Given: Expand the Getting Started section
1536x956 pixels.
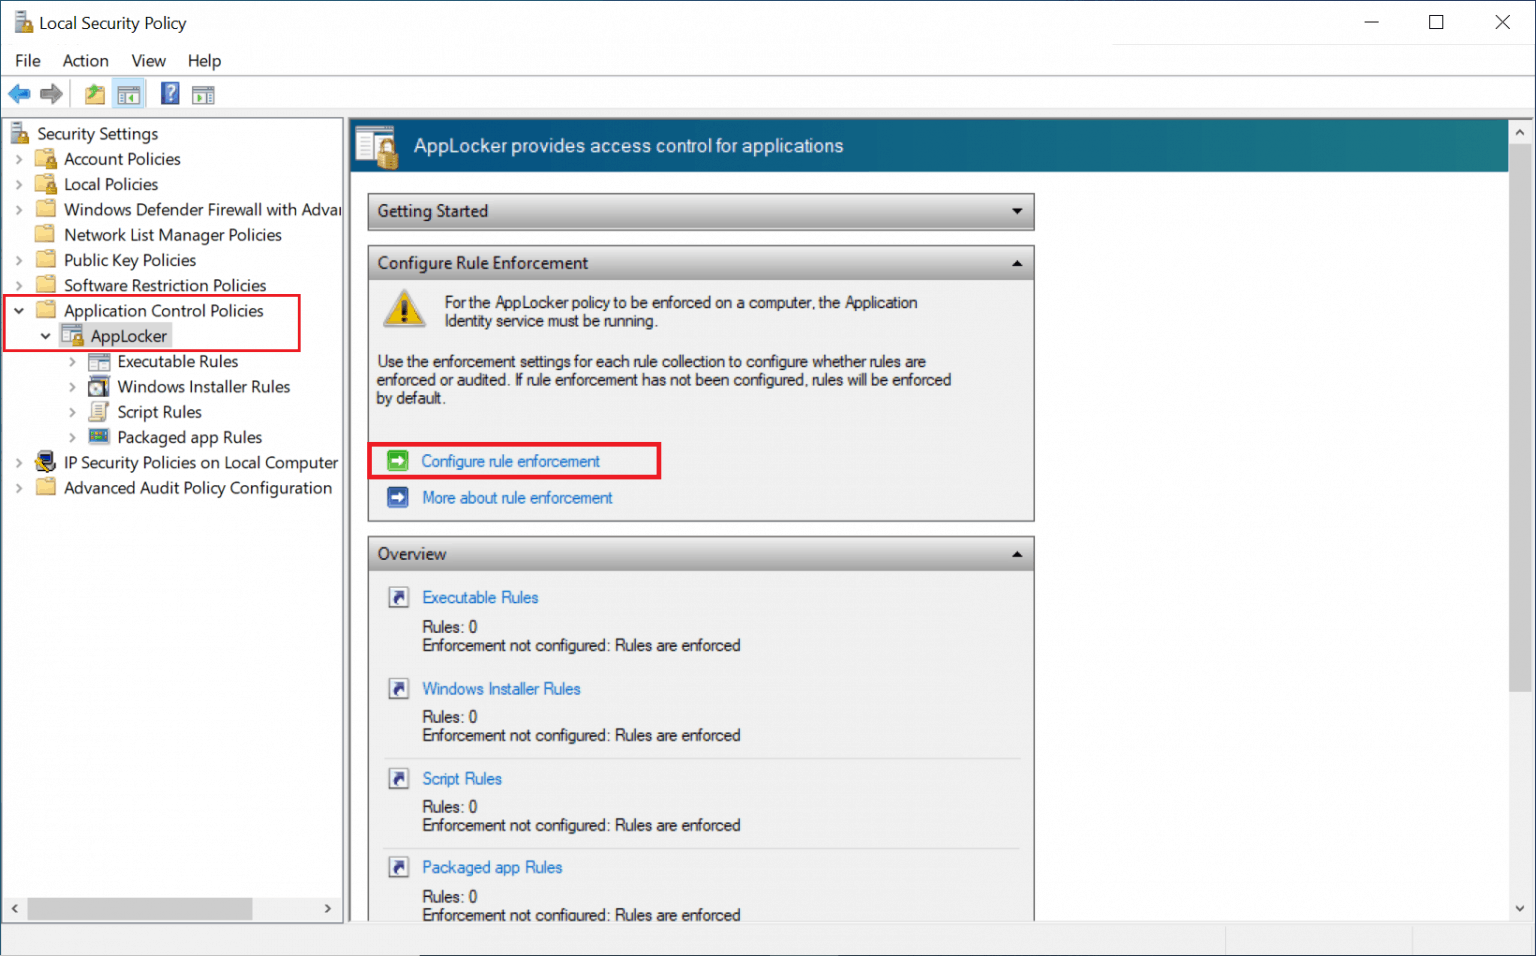Looking at the screenshot, I should pos(1017,211).
